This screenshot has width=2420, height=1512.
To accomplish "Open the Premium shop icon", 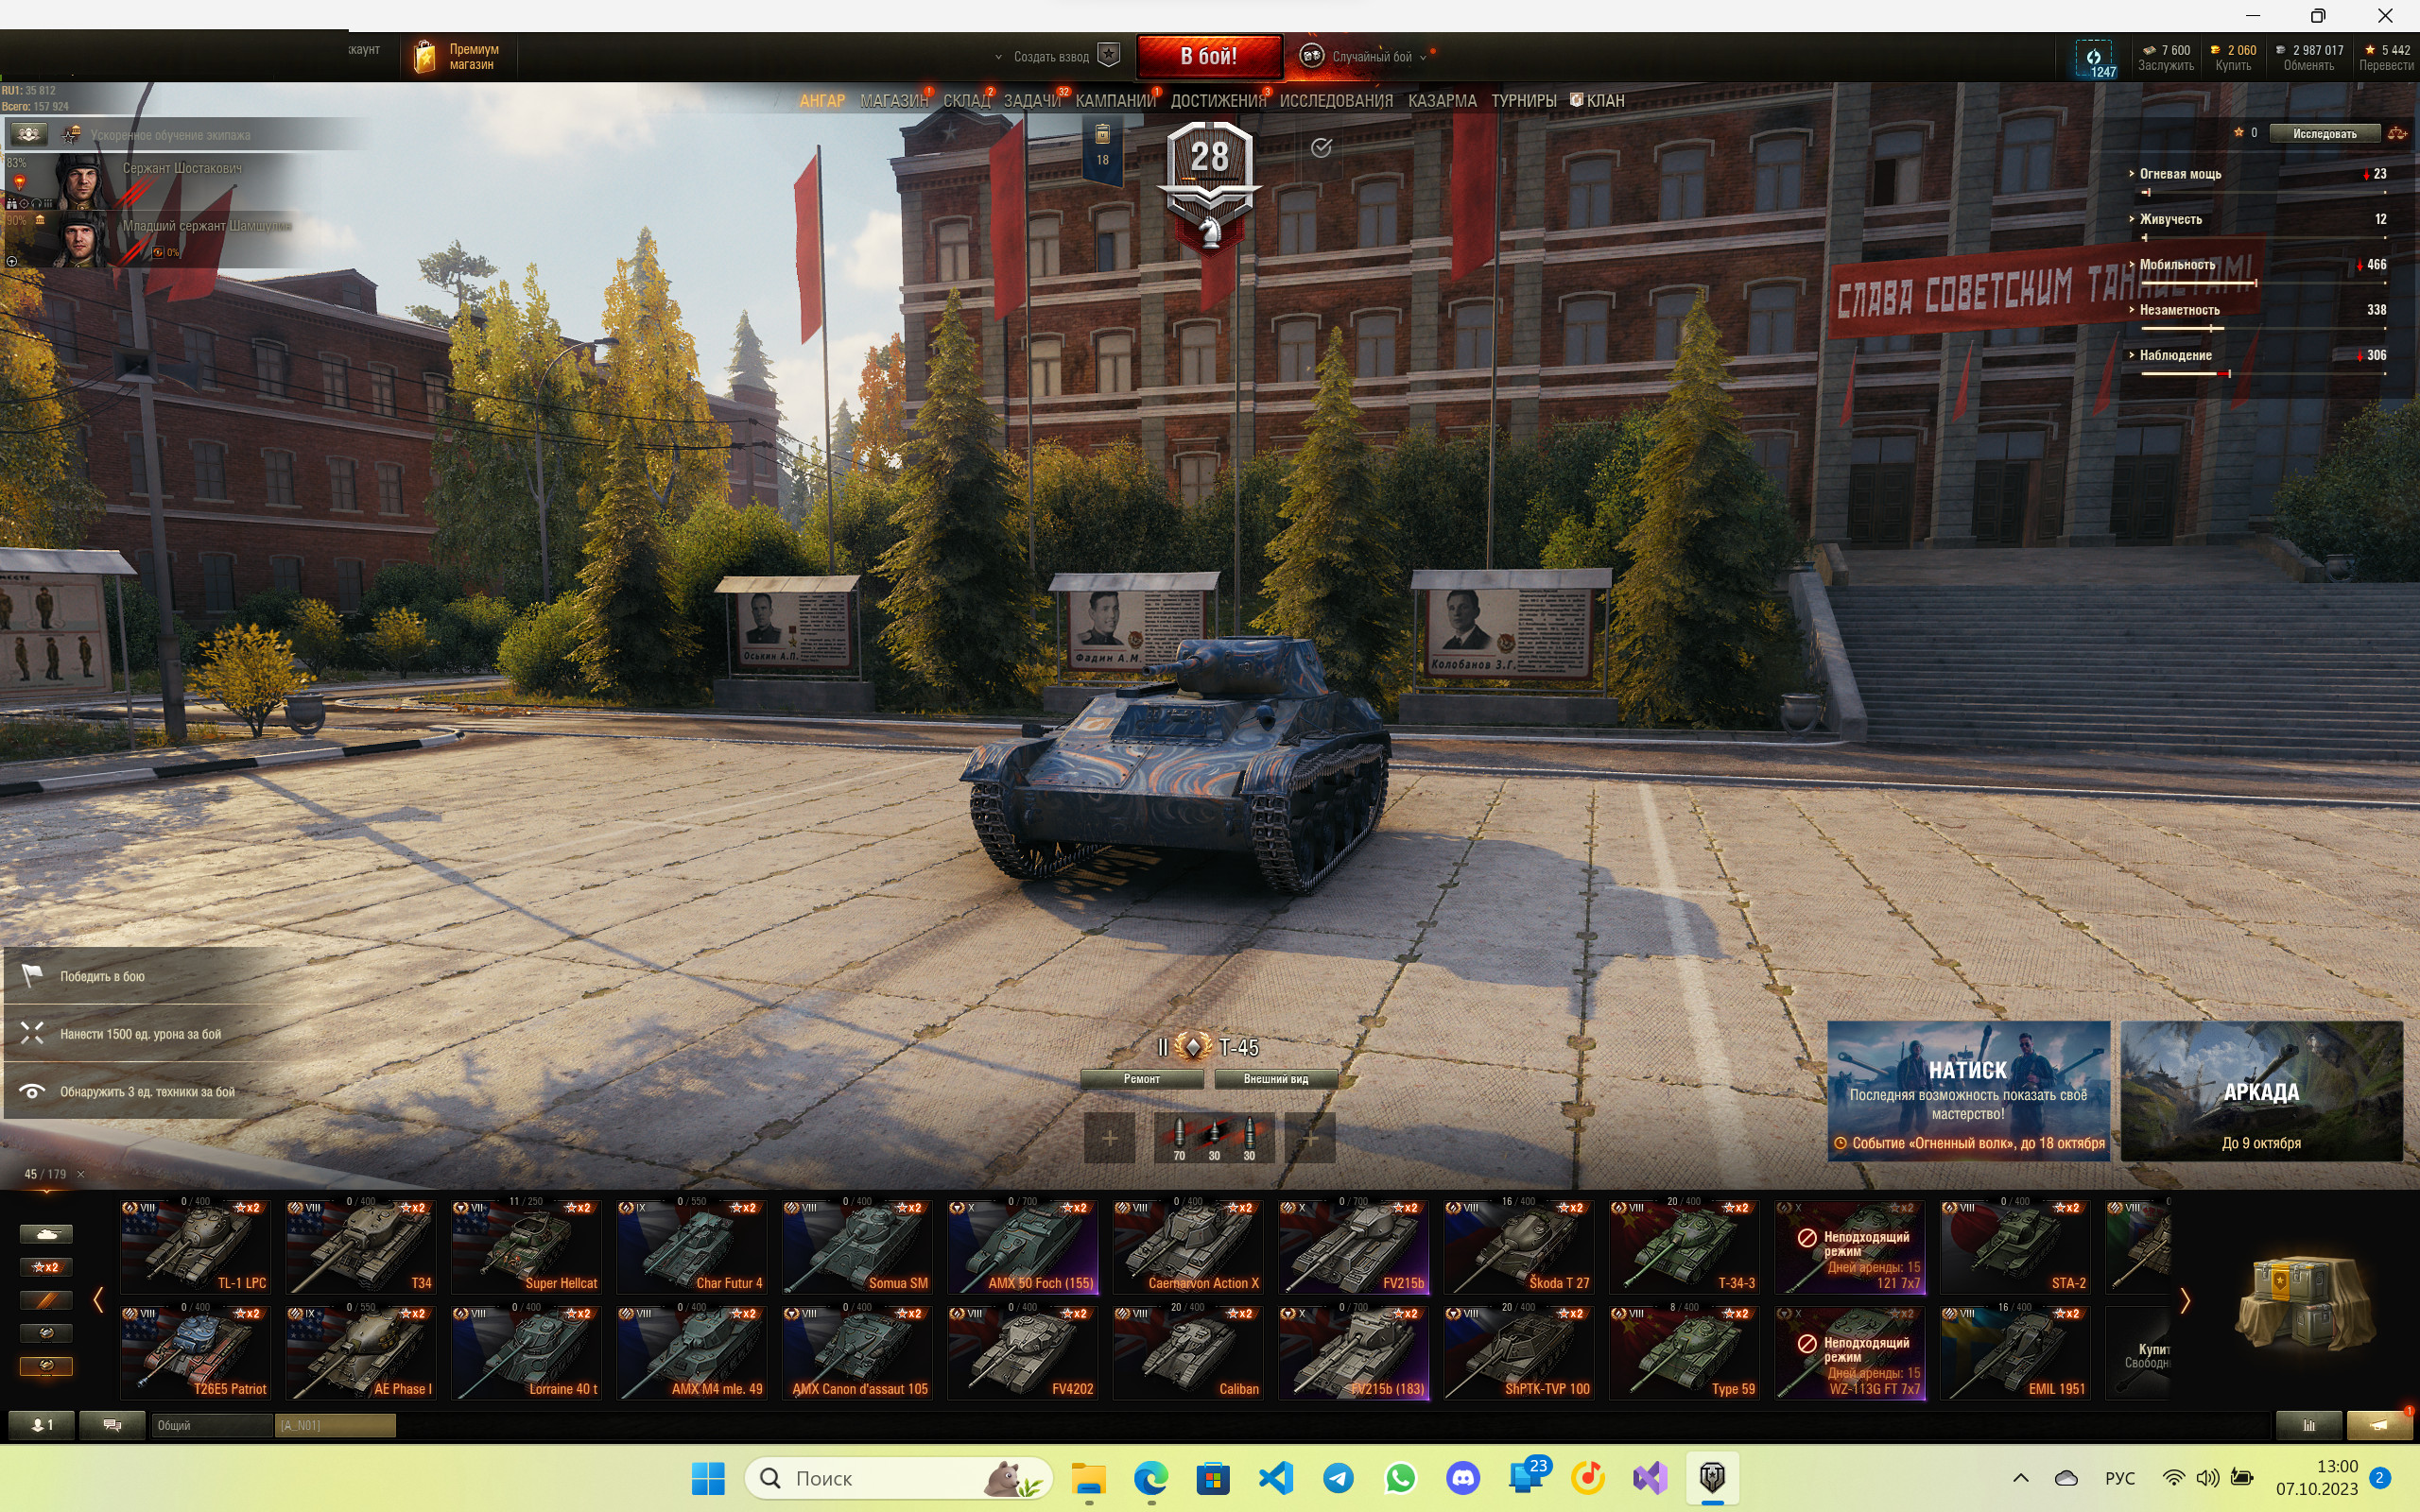I will [424, 57].
